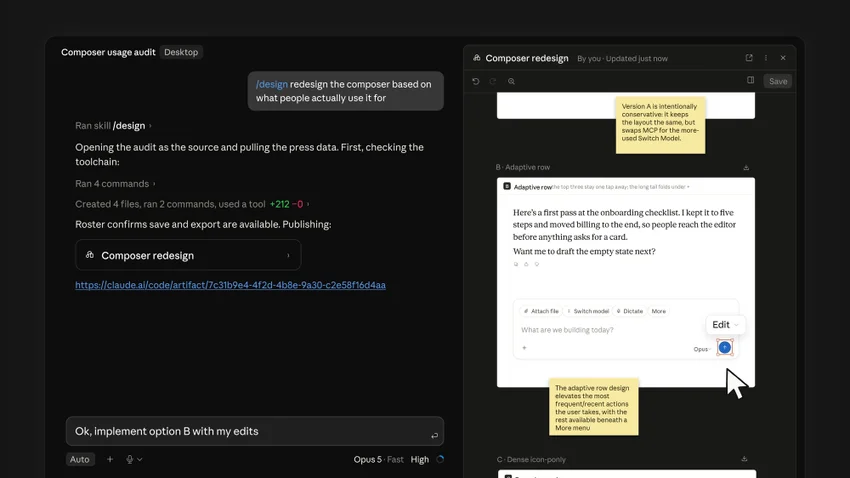The width and height of the screenshot is (850, 478).
Task: Copy the onboarding checklist reply in the mockup
Action: click(516, 264)
